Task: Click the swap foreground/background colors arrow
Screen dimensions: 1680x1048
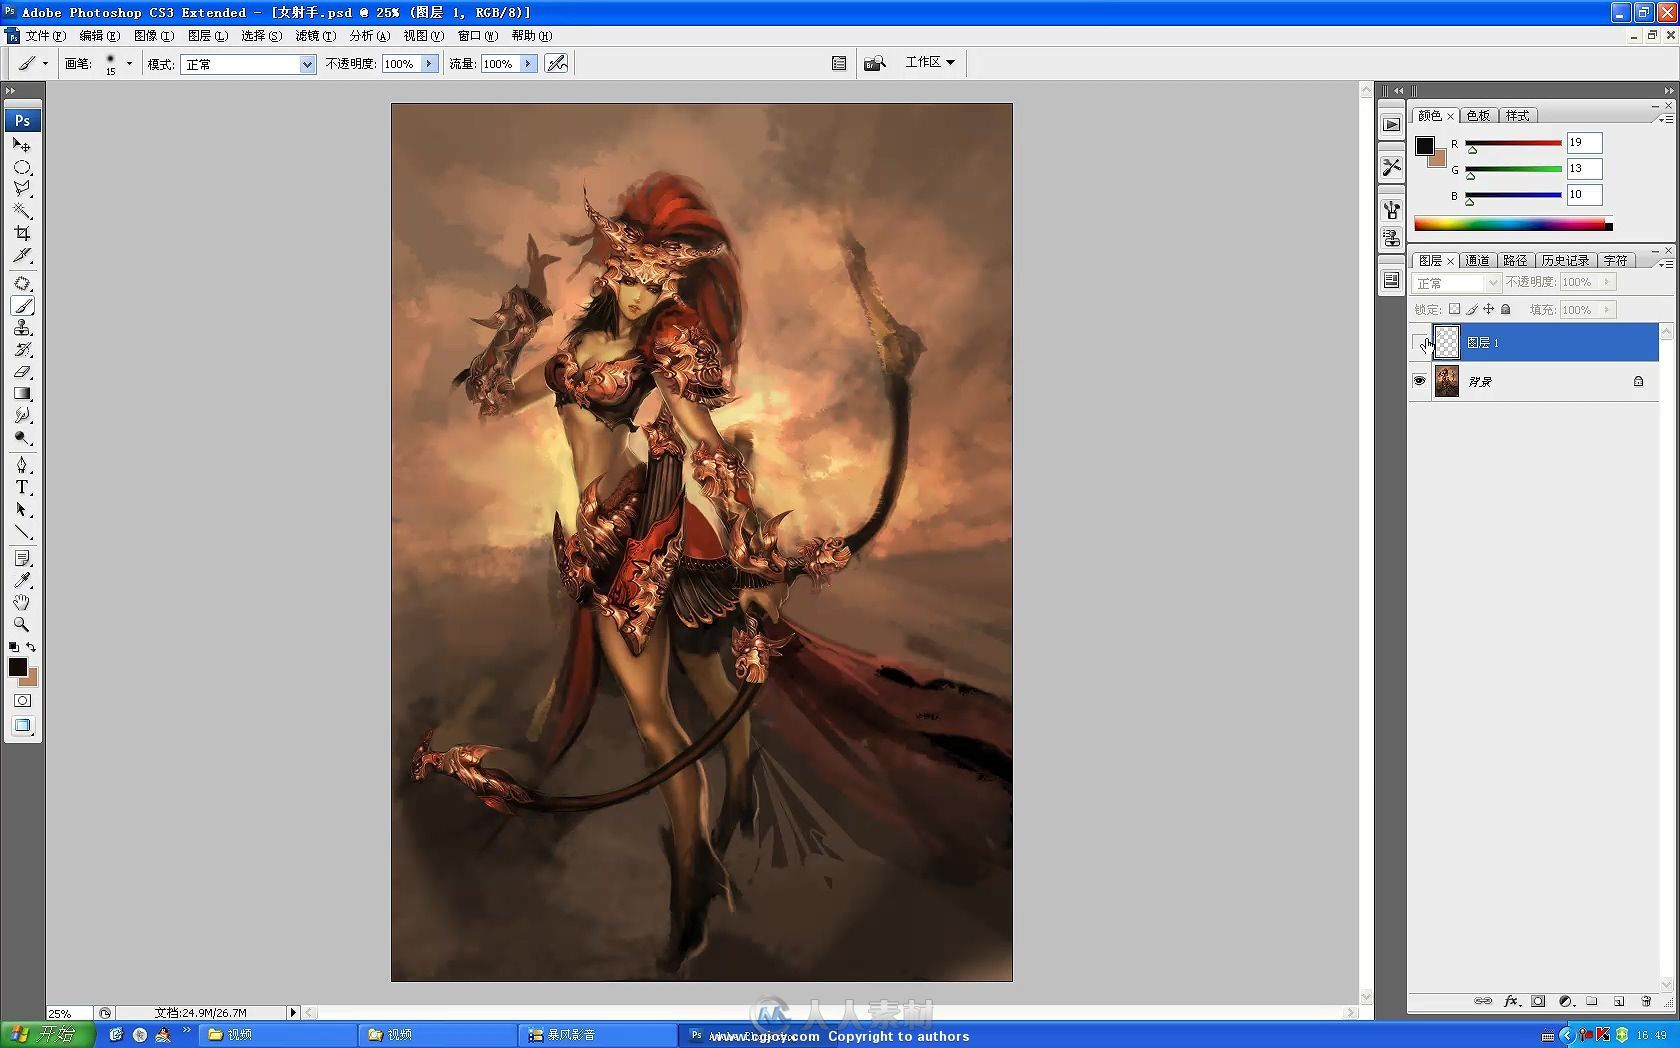Action: (31, 647)
